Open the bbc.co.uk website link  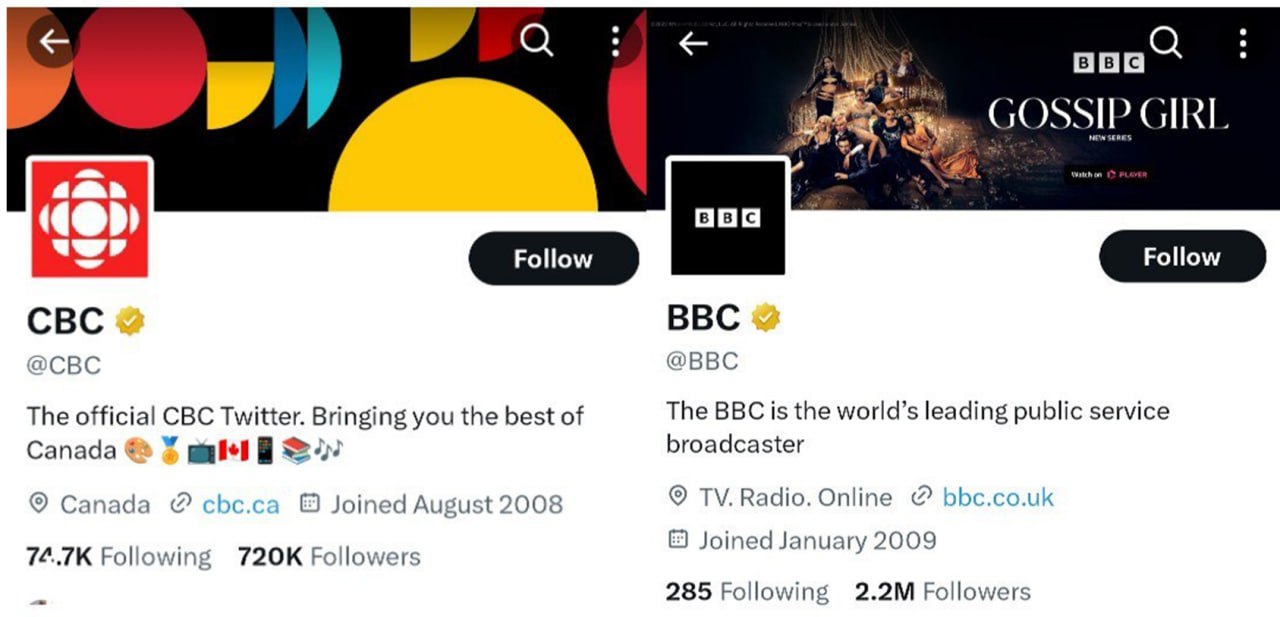(x=997, y=497)
